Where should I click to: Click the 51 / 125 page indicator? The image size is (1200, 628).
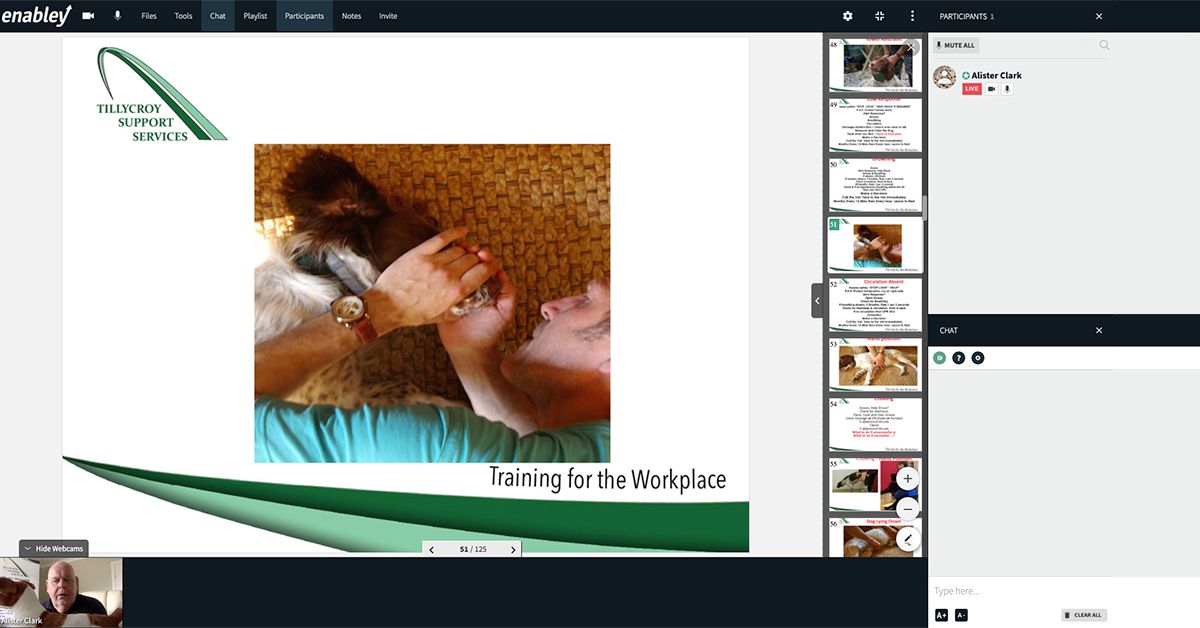[x=473, y=549]
